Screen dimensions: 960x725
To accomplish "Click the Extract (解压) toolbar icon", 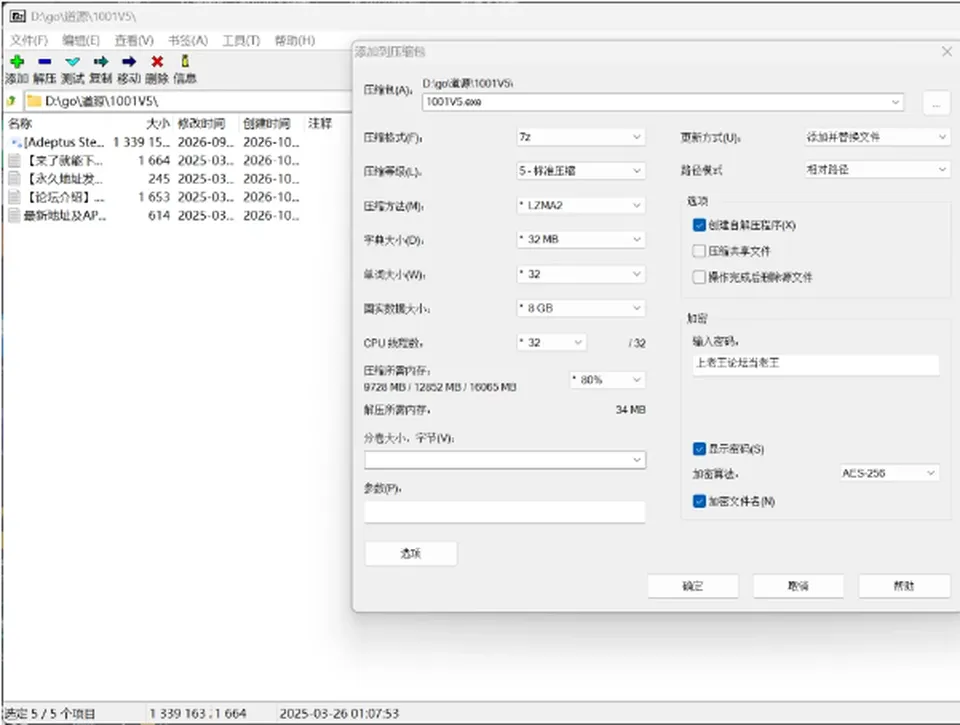I will coord(44,61).
